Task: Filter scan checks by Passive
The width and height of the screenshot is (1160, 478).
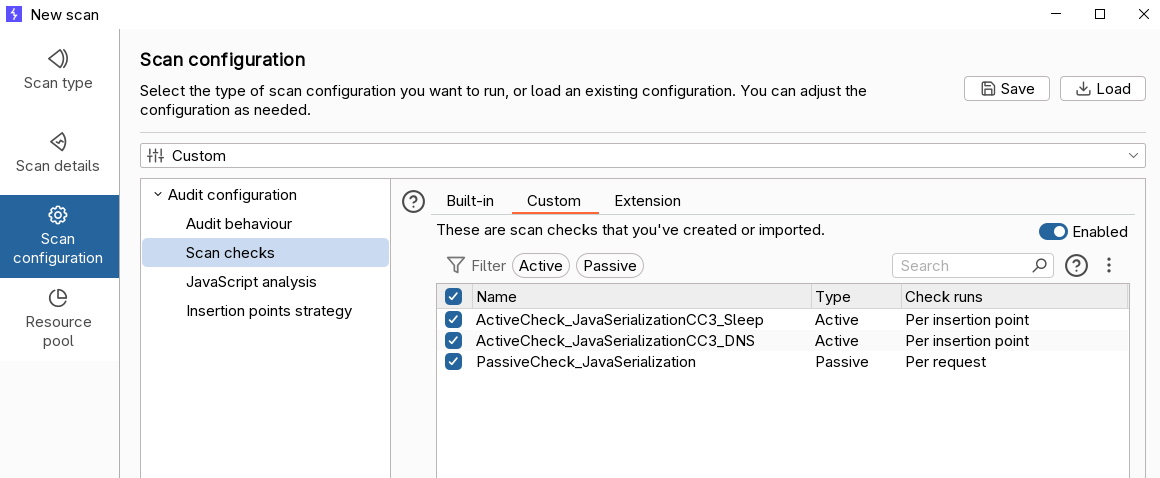Action: (610, 266)
